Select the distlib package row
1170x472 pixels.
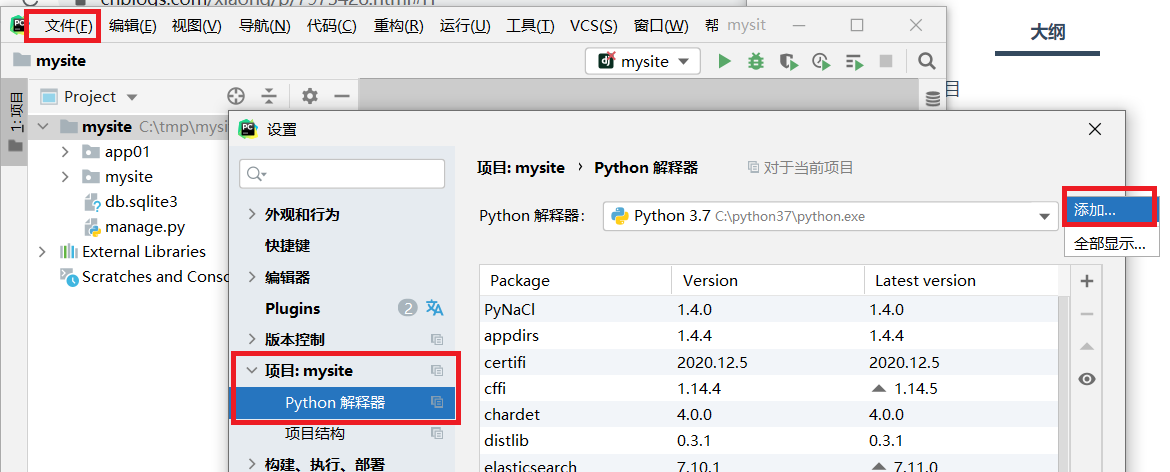[769, 441]
